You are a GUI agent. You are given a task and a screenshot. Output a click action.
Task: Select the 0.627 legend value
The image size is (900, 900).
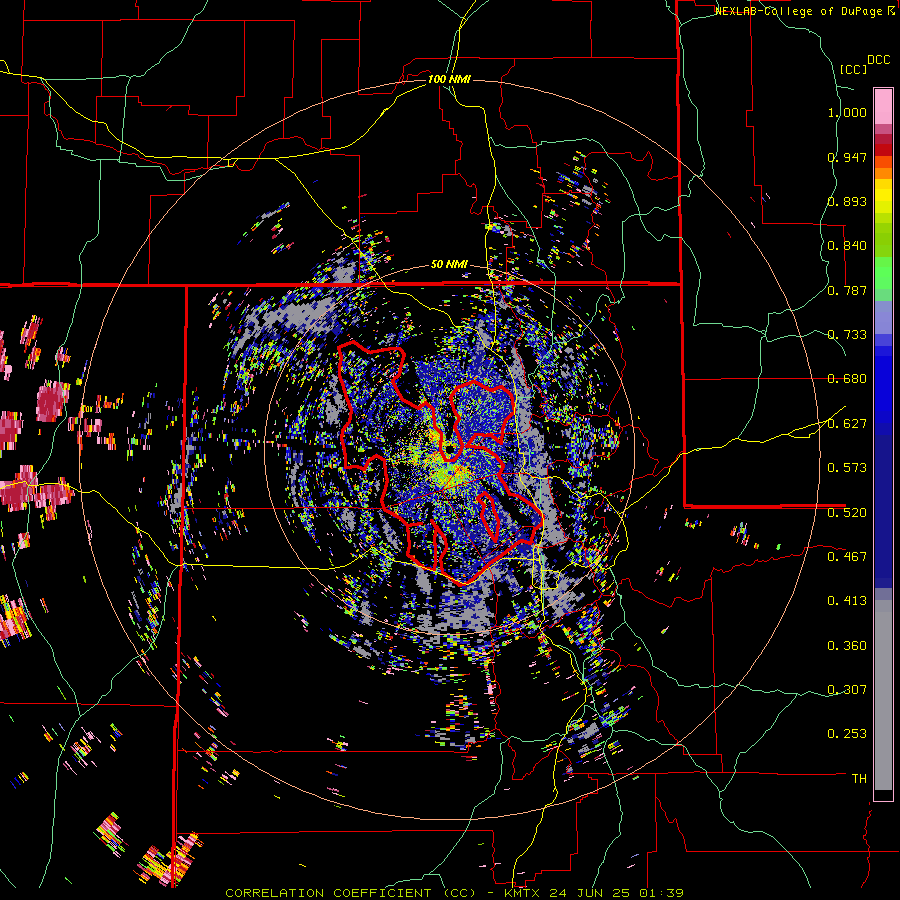(847, 424)
